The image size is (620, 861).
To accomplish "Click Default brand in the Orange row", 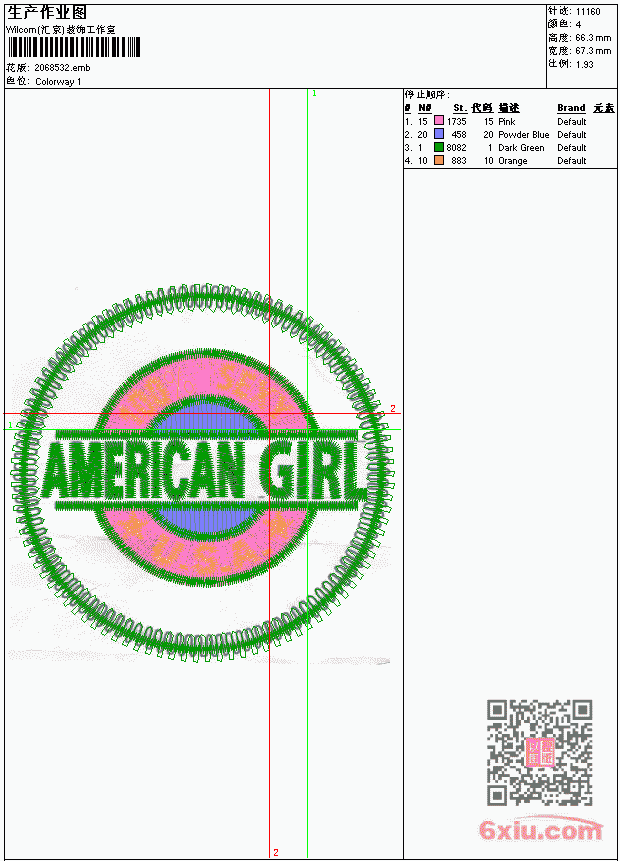I will pyautogui.click(x=572, y=161).
